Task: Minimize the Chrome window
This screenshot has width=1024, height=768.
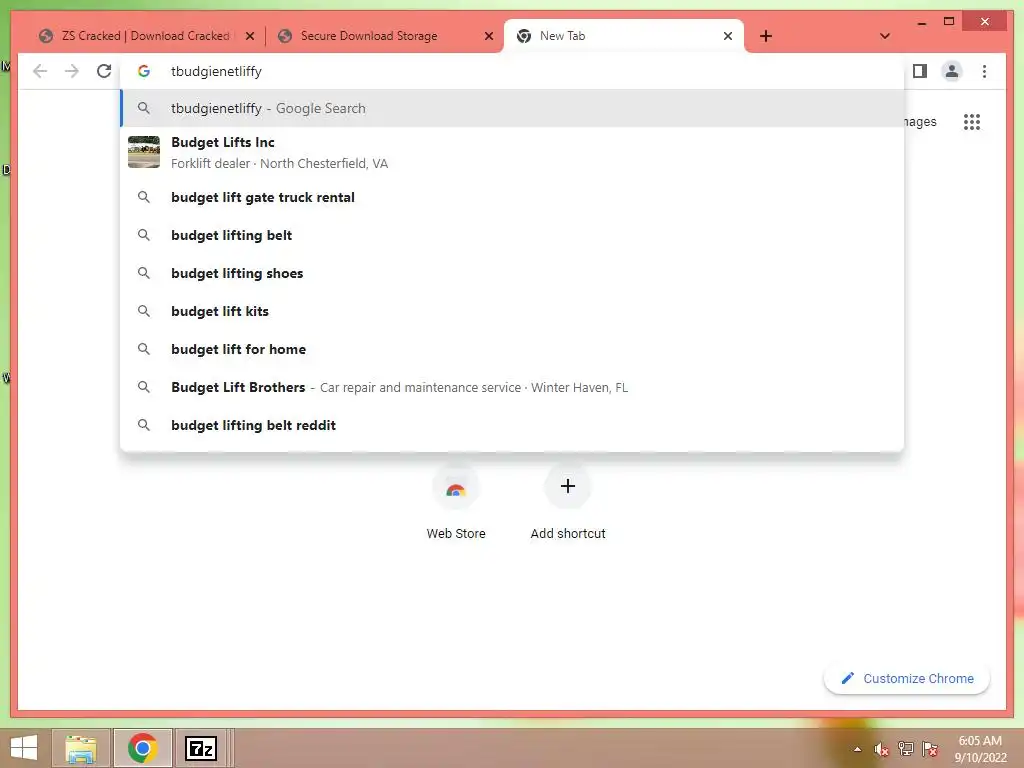Action: pos(921,22)
